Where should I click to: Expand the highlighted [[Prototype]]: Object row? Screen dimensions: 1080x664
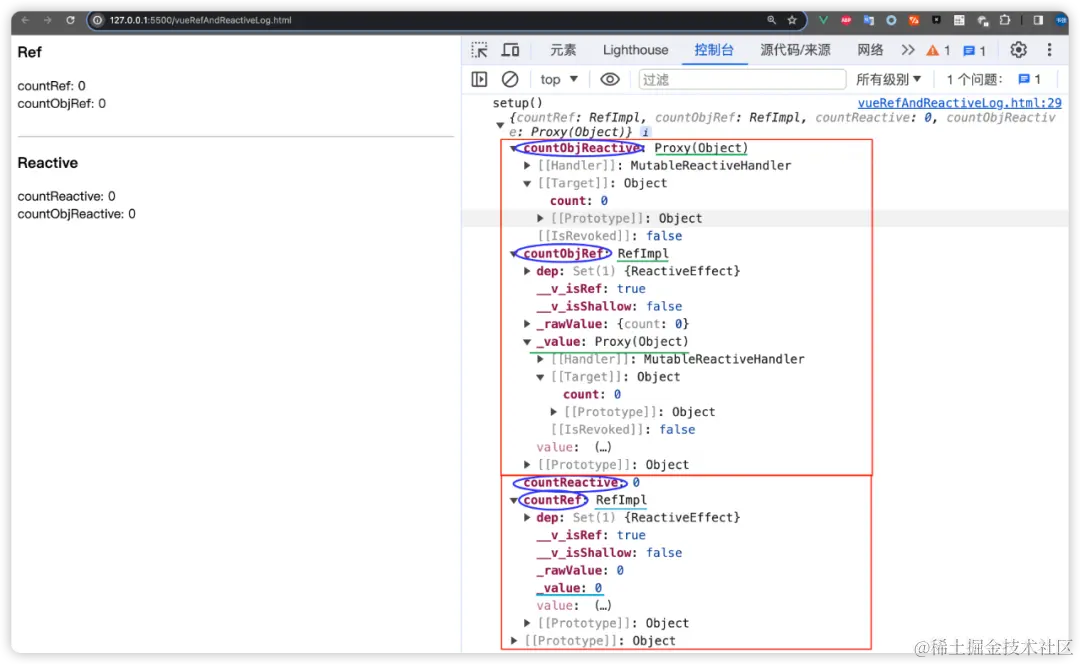point(541,218)
